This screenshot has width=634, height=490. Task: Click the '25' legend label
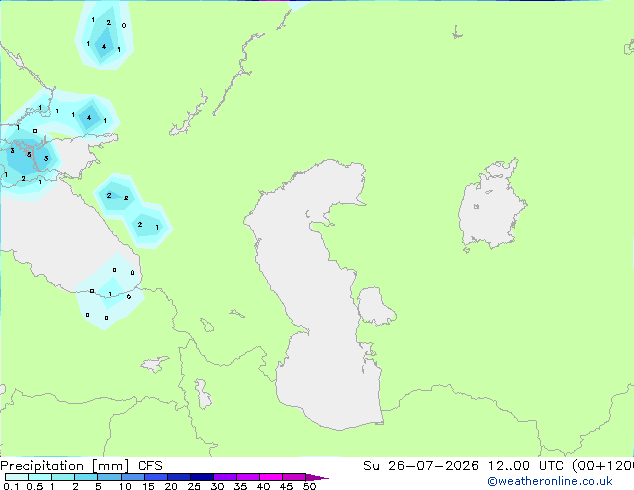coord(194,486)
